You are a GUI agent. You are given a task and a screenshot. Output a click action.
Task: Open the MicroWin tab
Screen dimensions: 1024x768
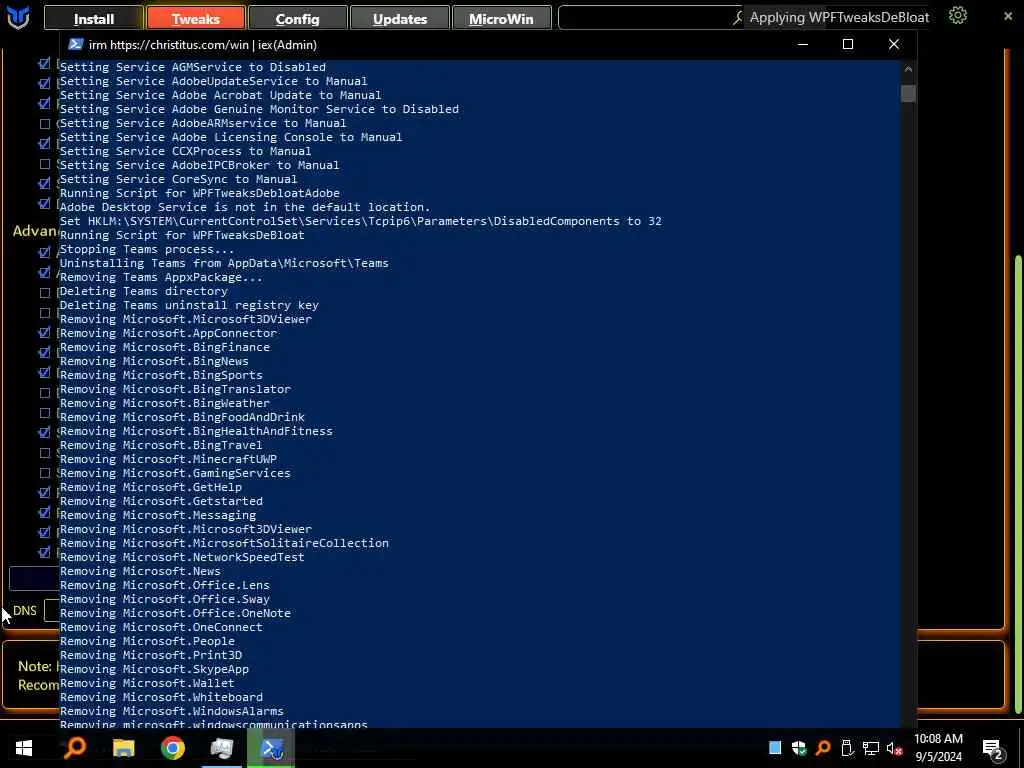click(502, 18)
